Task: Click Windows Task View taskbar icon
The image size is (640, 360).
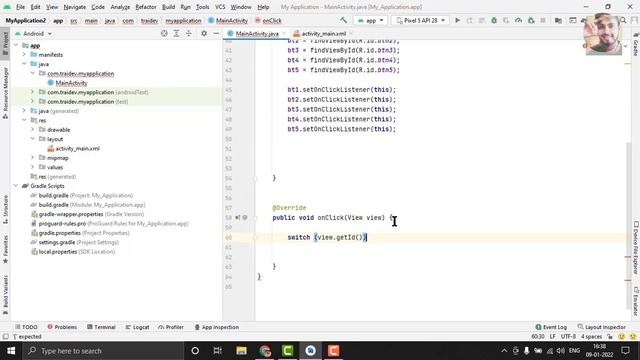Action: (218, 351)
